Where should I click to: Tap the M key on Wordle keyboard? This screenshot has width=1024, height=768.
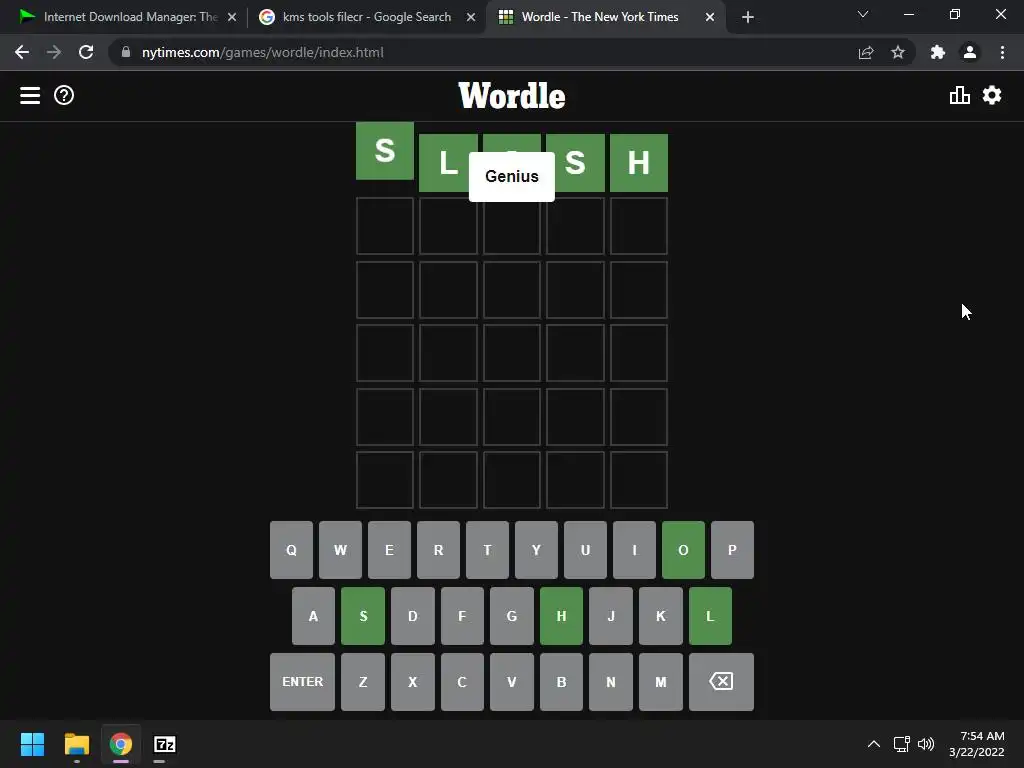coord(661,682)
